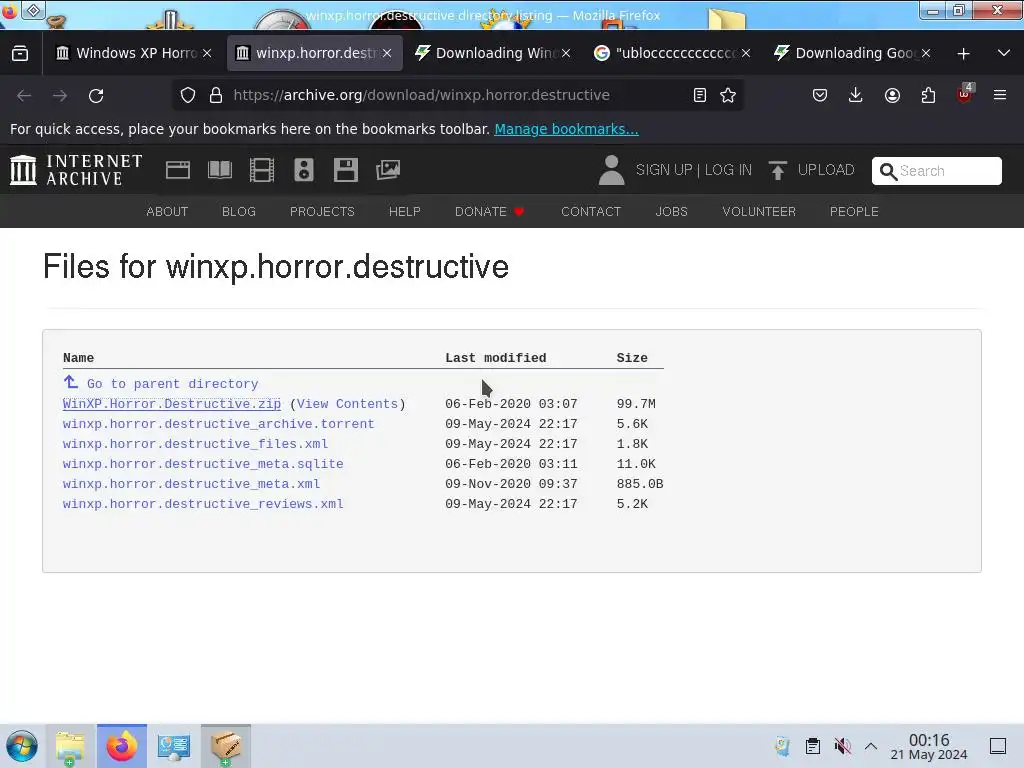Viewport: 1024px width, 768px height.
Task: Open the BLOG menu item
Action: click(239, 212)
